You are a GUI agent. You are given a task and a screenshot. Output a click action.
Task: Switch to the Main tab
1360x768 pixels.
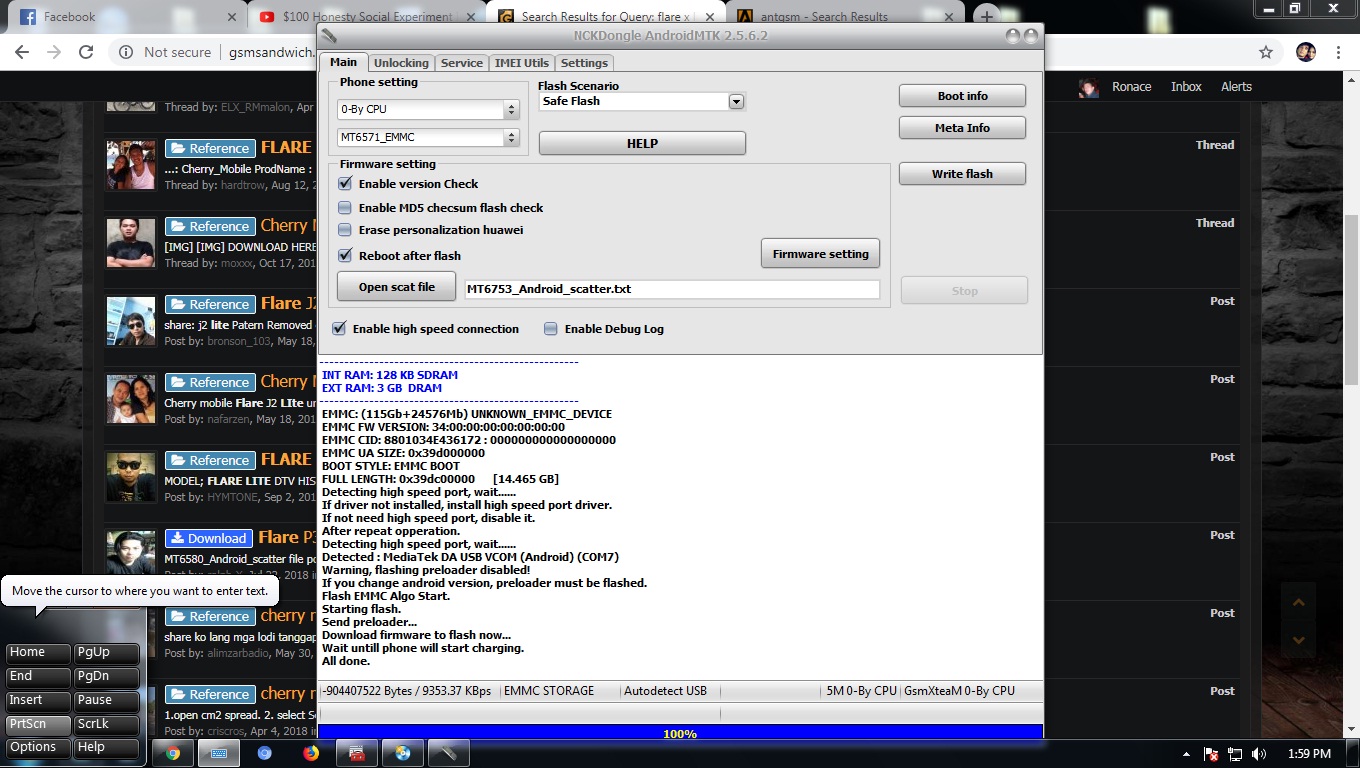[x=343, y=62]
